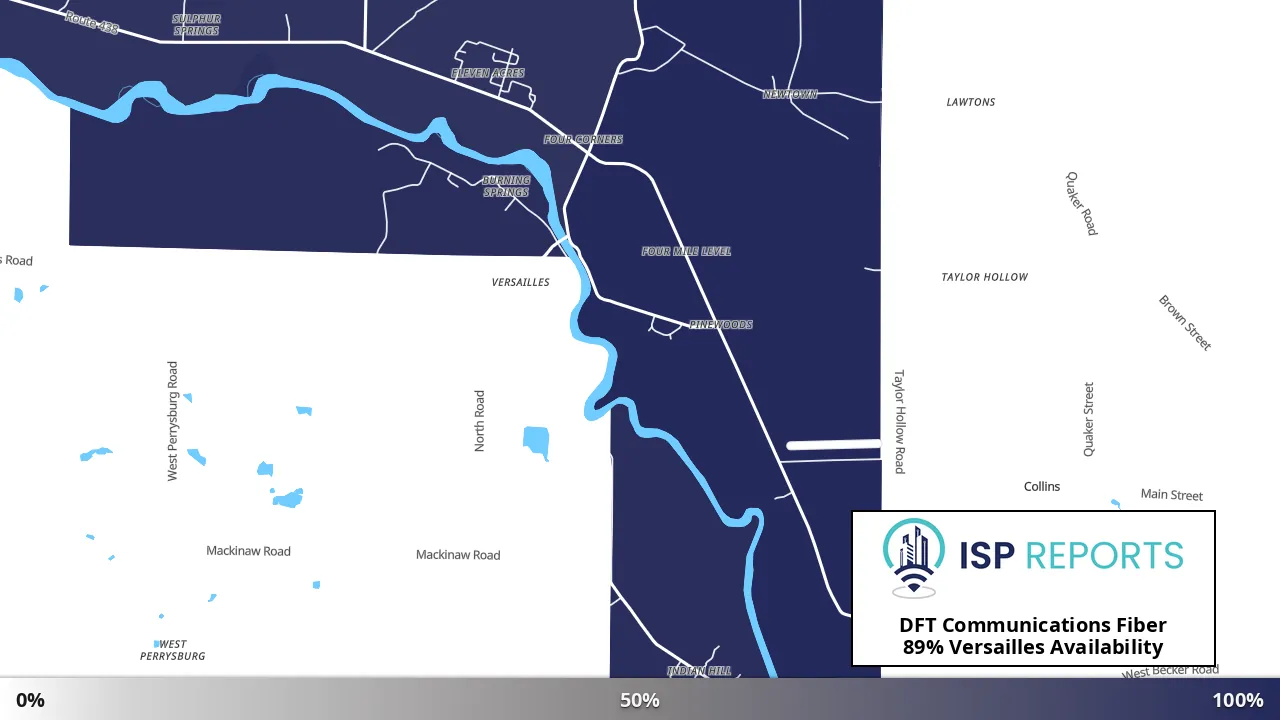Viewport: 1280px width, 720px height.
Task: Select the FOUR CORNERS map label
Action: (583, 139)
